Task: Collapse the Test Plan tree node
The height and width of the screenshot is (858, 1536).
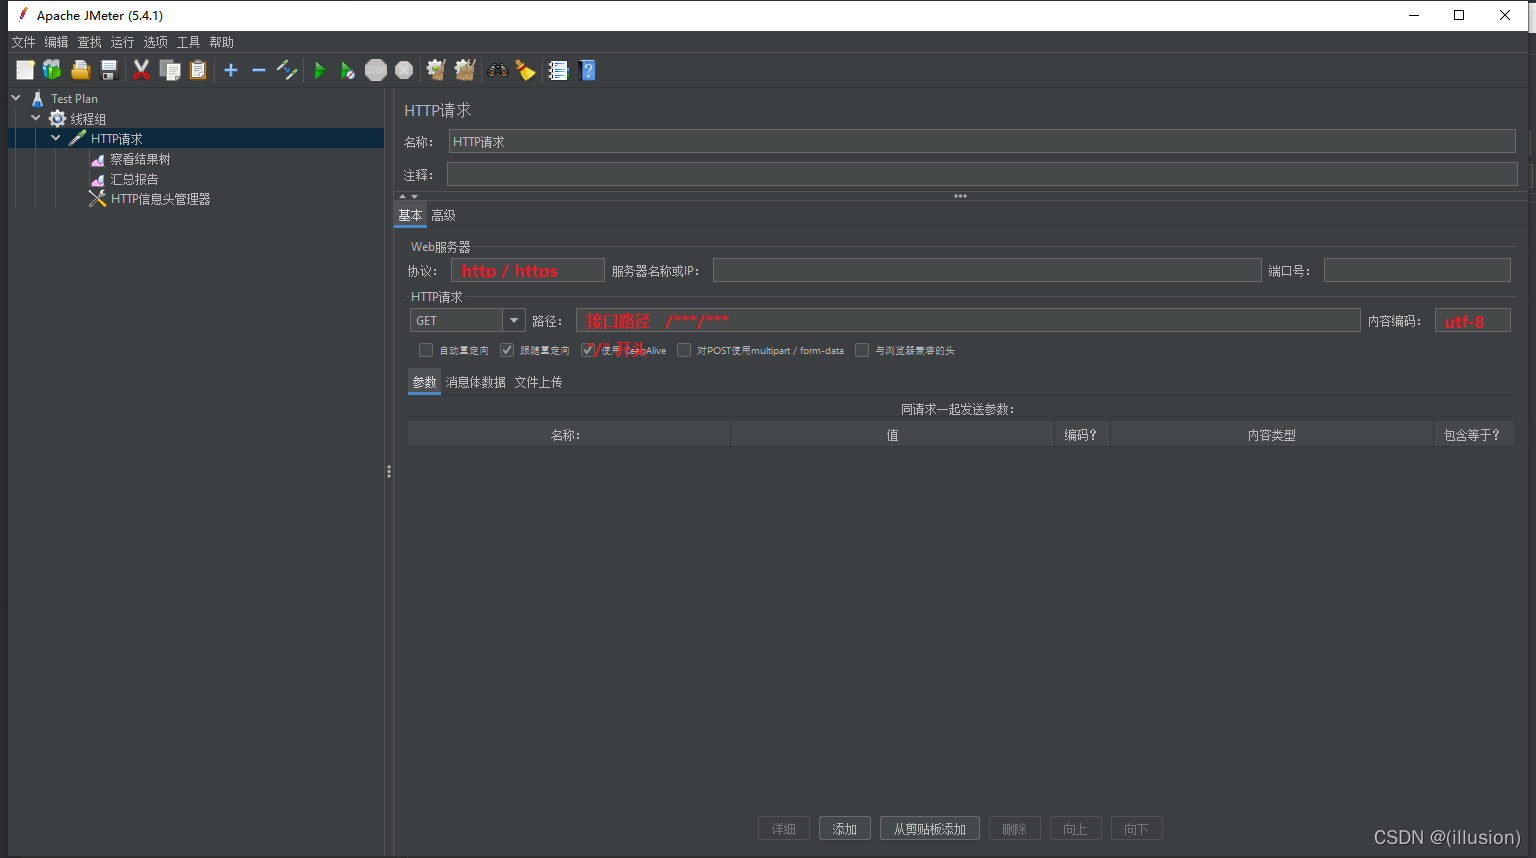Action: 16,98
